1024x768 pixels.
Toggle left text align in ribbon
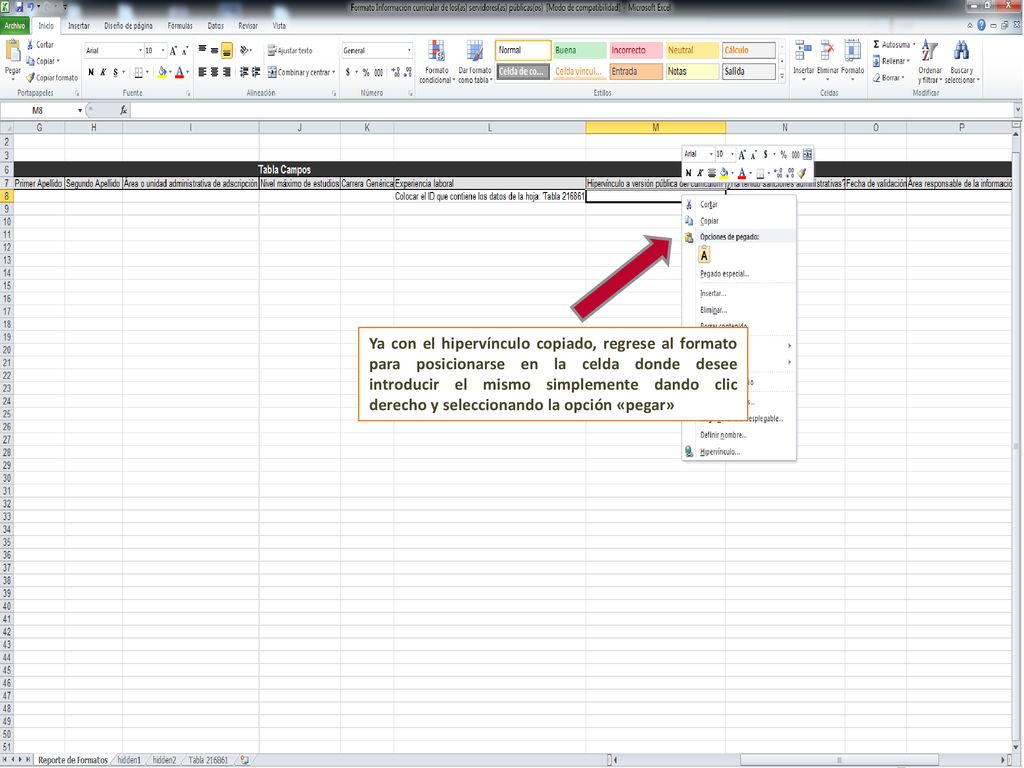tap(202, 72)
